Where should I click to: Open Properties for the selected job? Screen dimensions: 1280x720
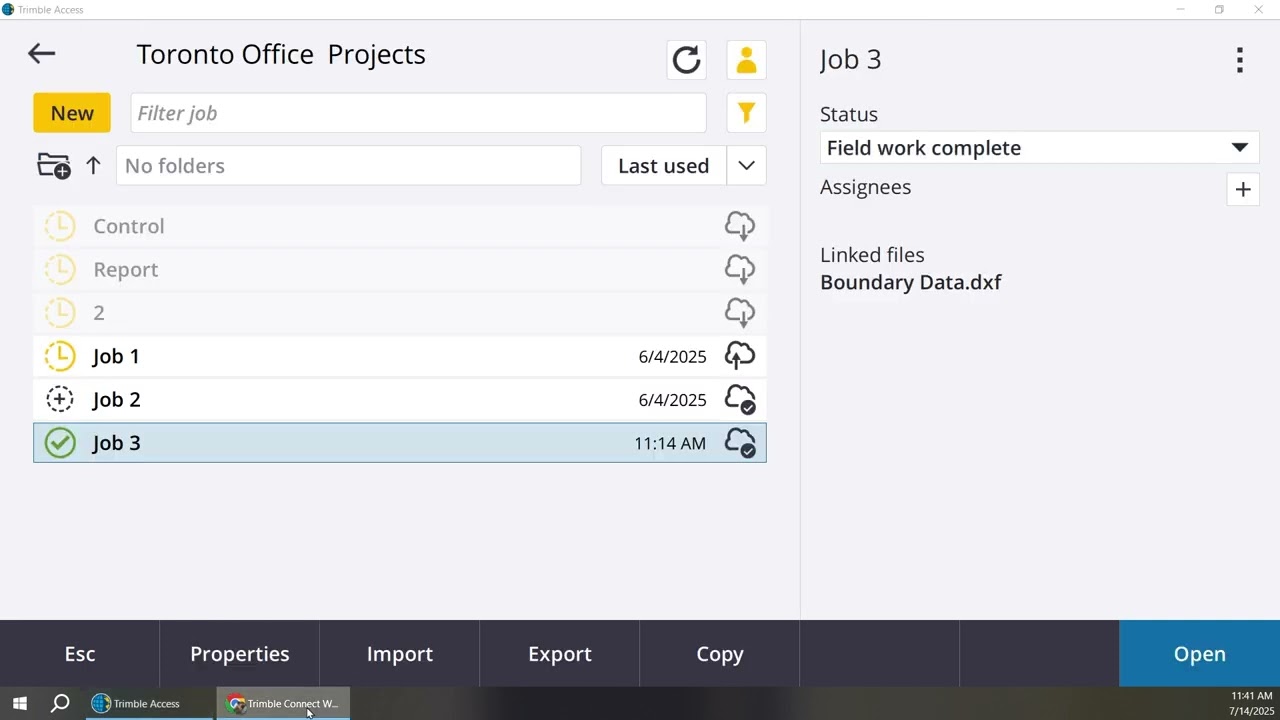240,654
